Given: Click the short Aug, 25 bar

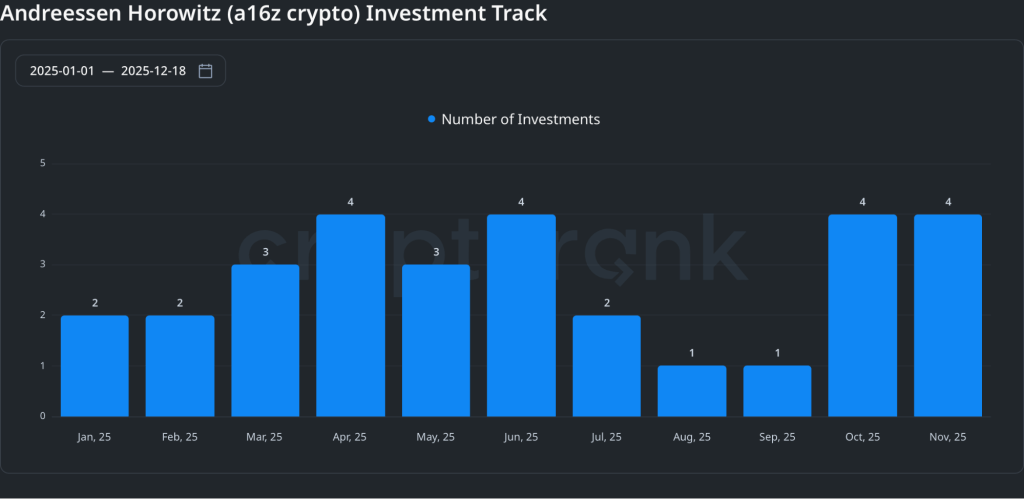Looking at the screenshot, I should 692,391.
